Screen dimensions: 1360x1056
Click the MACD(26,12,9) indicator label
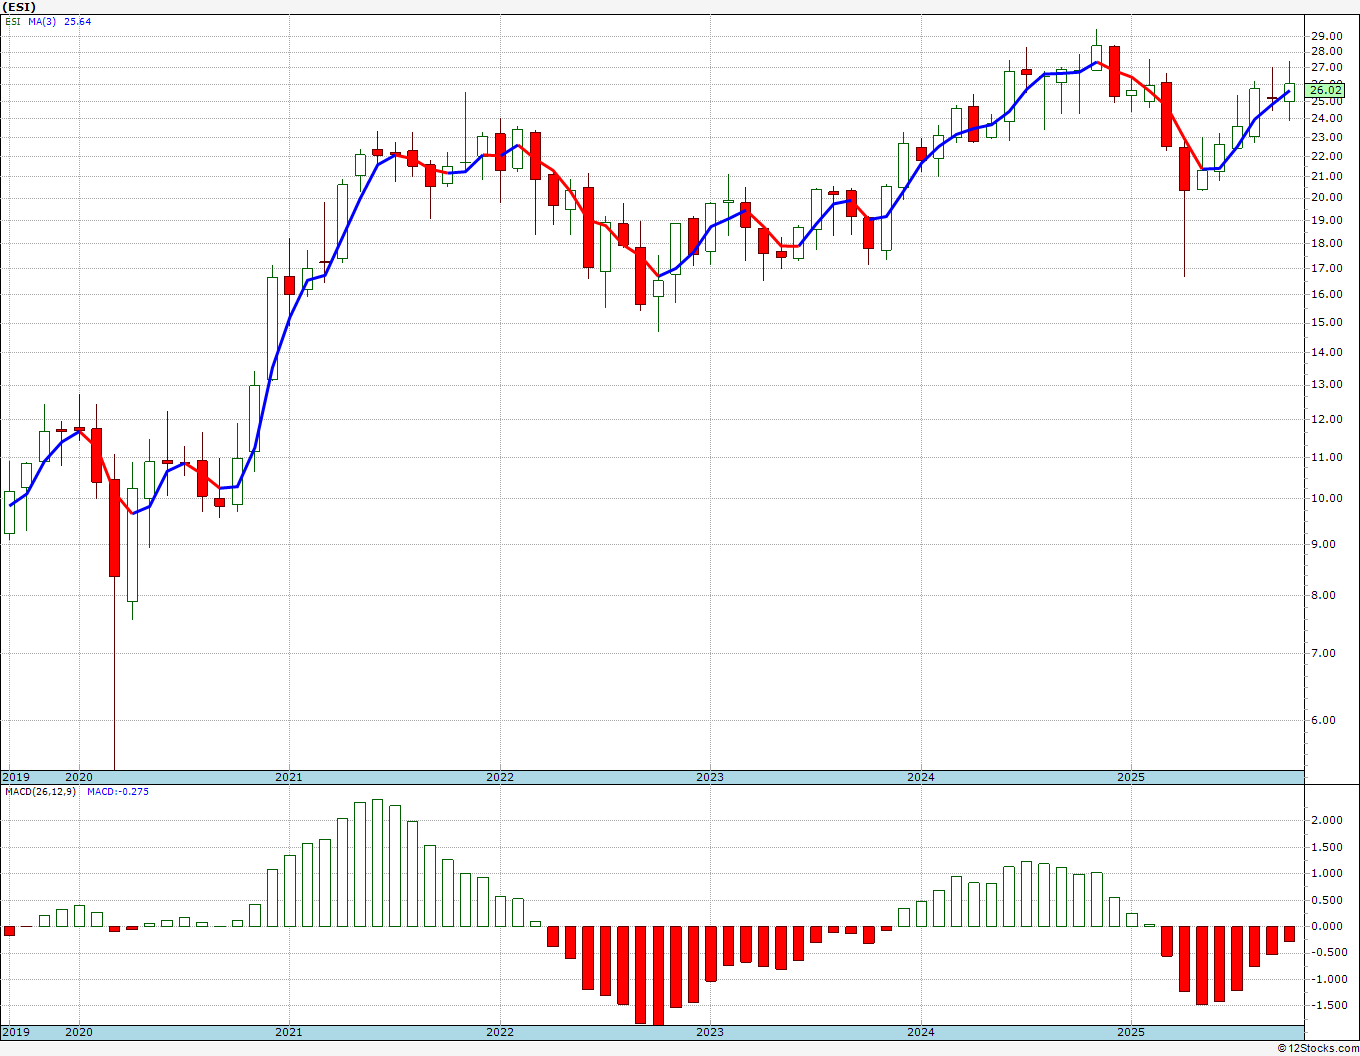pos(40,792)
